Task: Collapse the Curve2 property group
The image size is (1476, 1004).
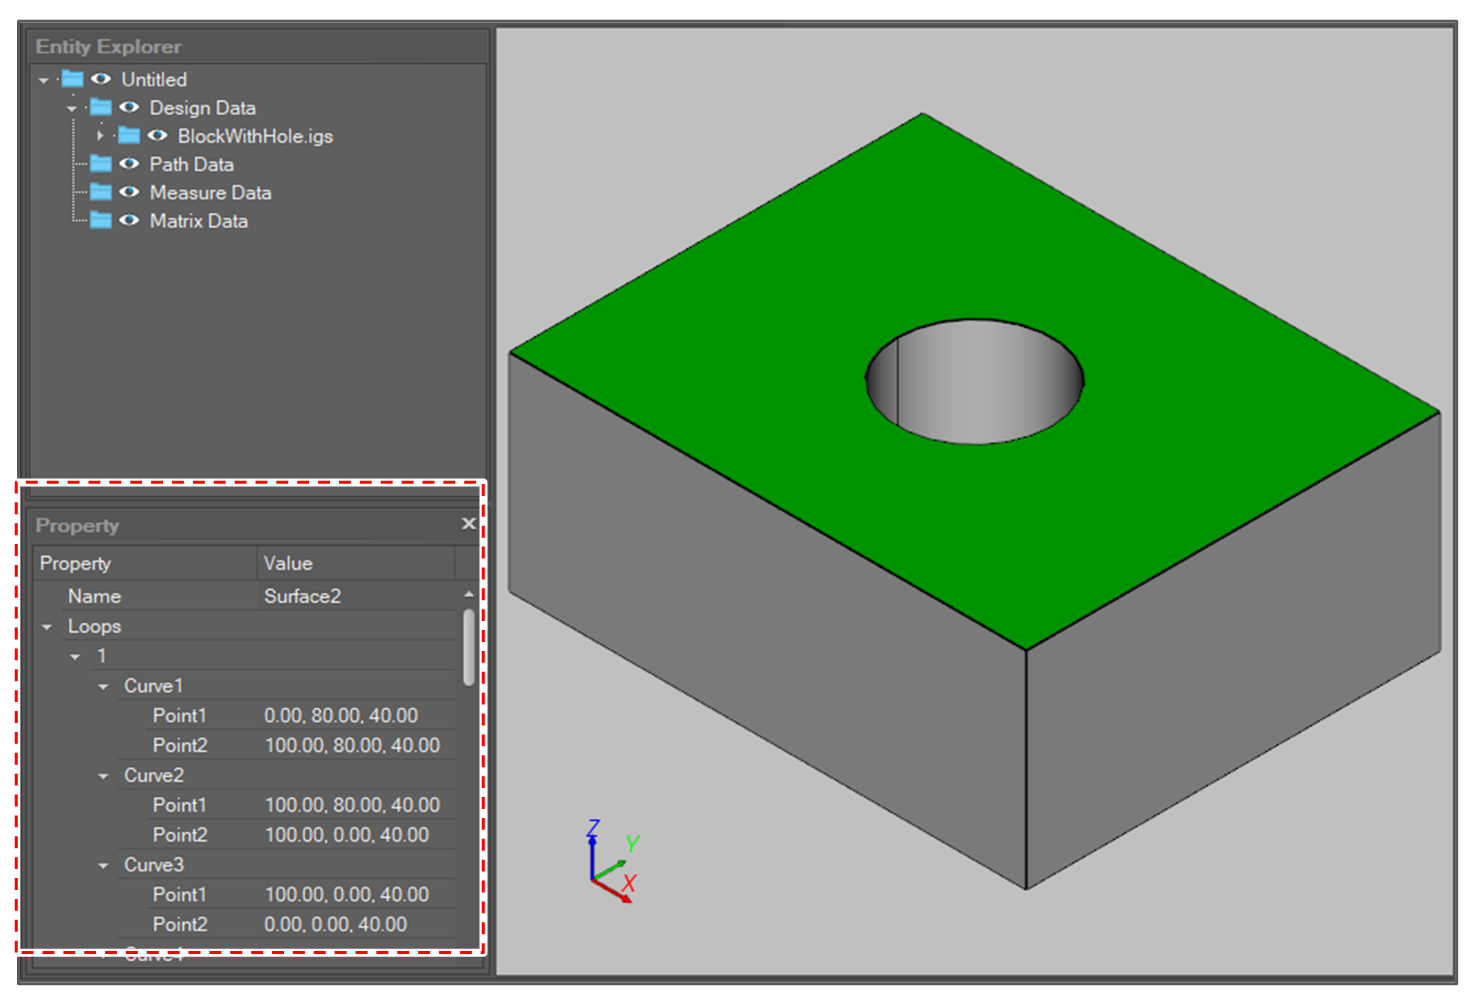Action: point(103,776)
